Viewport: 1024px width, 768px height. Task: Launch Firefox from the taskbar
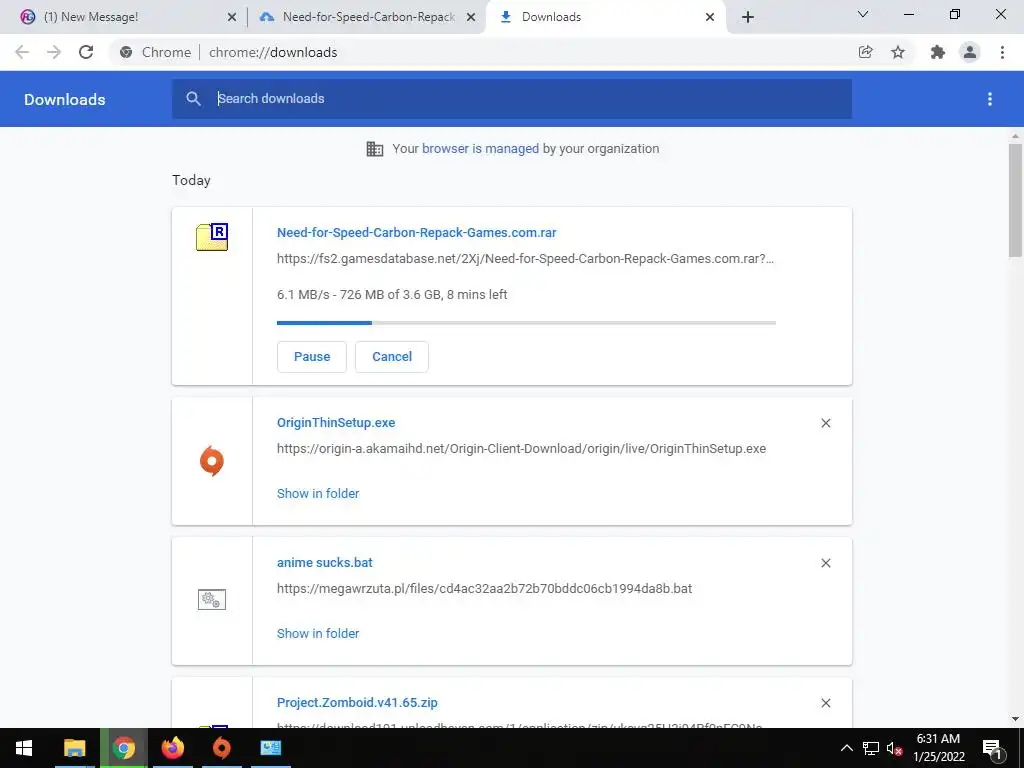(x=172, y=748)
